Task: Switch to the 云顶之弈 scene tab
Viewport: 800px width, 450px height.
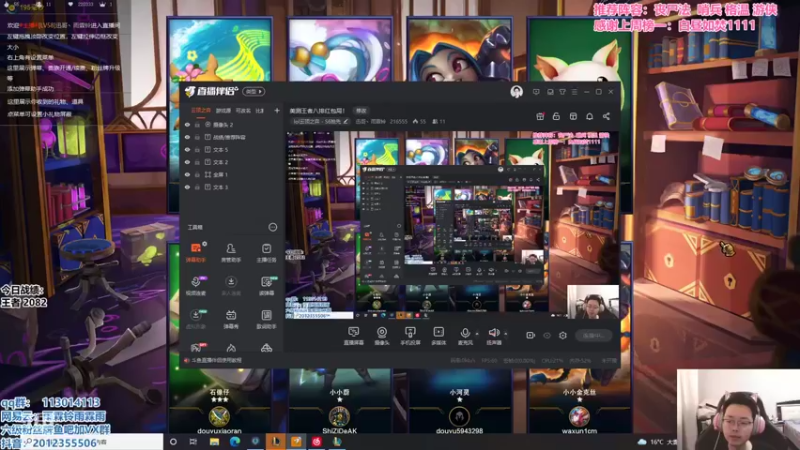Action: click(x=201, y=110)
